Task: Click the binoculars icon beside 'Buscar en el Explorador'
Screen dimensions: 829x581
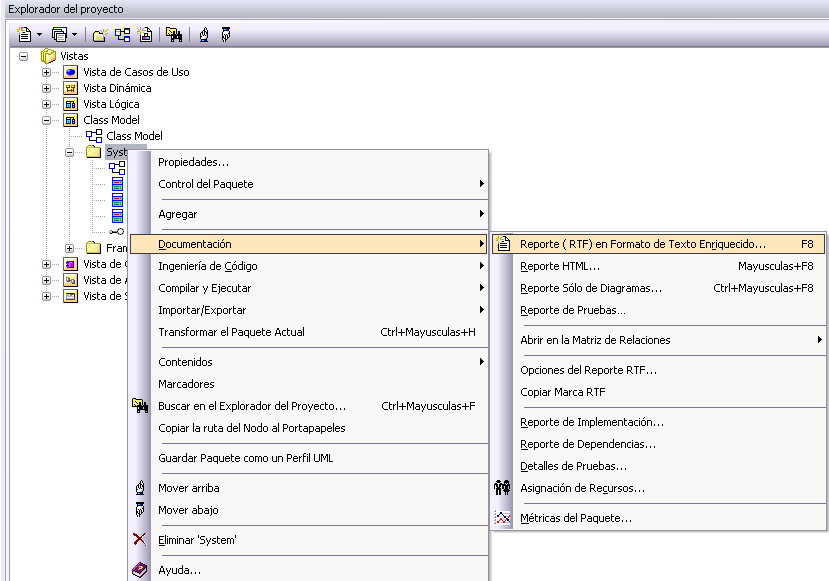Action: tap(140, 405)
